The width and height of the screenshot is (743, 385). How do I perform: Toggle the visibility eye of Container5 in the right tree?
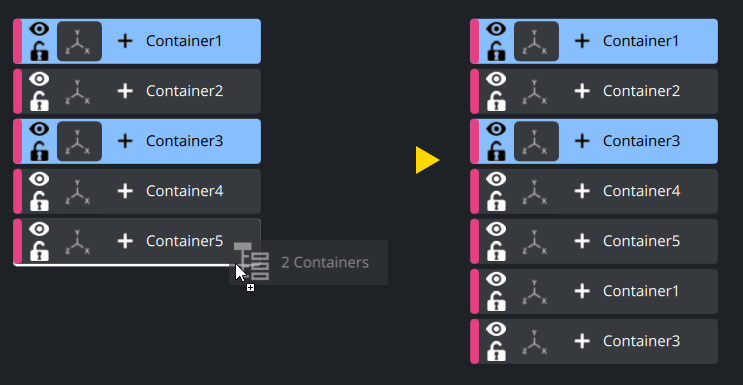coord(496,229)
